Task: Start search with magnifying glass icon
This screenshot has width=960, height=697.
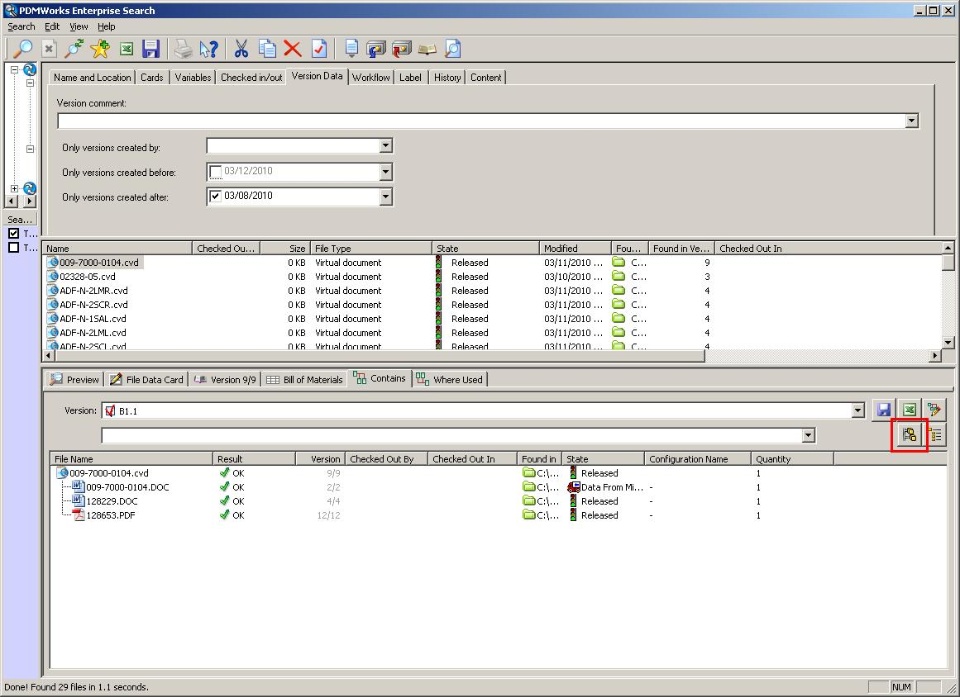Action: (x=23, y=48)
